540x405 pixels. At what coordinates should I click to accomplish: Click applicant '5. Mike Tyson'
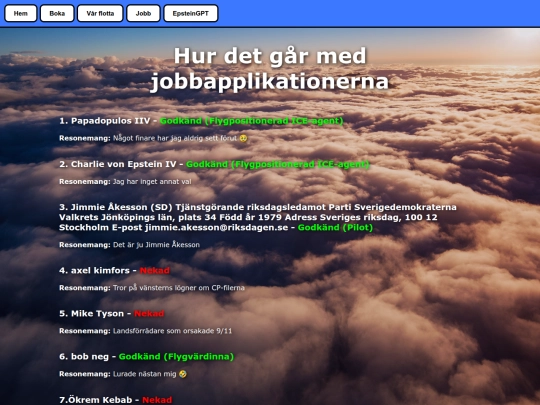pyautogui.click(x=91, y=314)
